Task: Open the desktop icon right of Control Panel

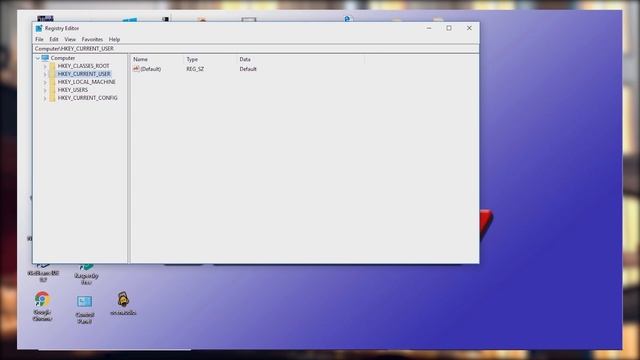Action: 123,304
